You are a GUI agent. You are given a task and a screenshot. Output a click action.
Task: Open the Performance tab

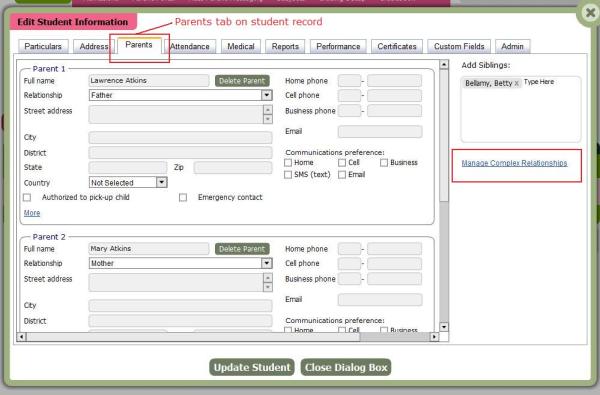click(338, 46)
